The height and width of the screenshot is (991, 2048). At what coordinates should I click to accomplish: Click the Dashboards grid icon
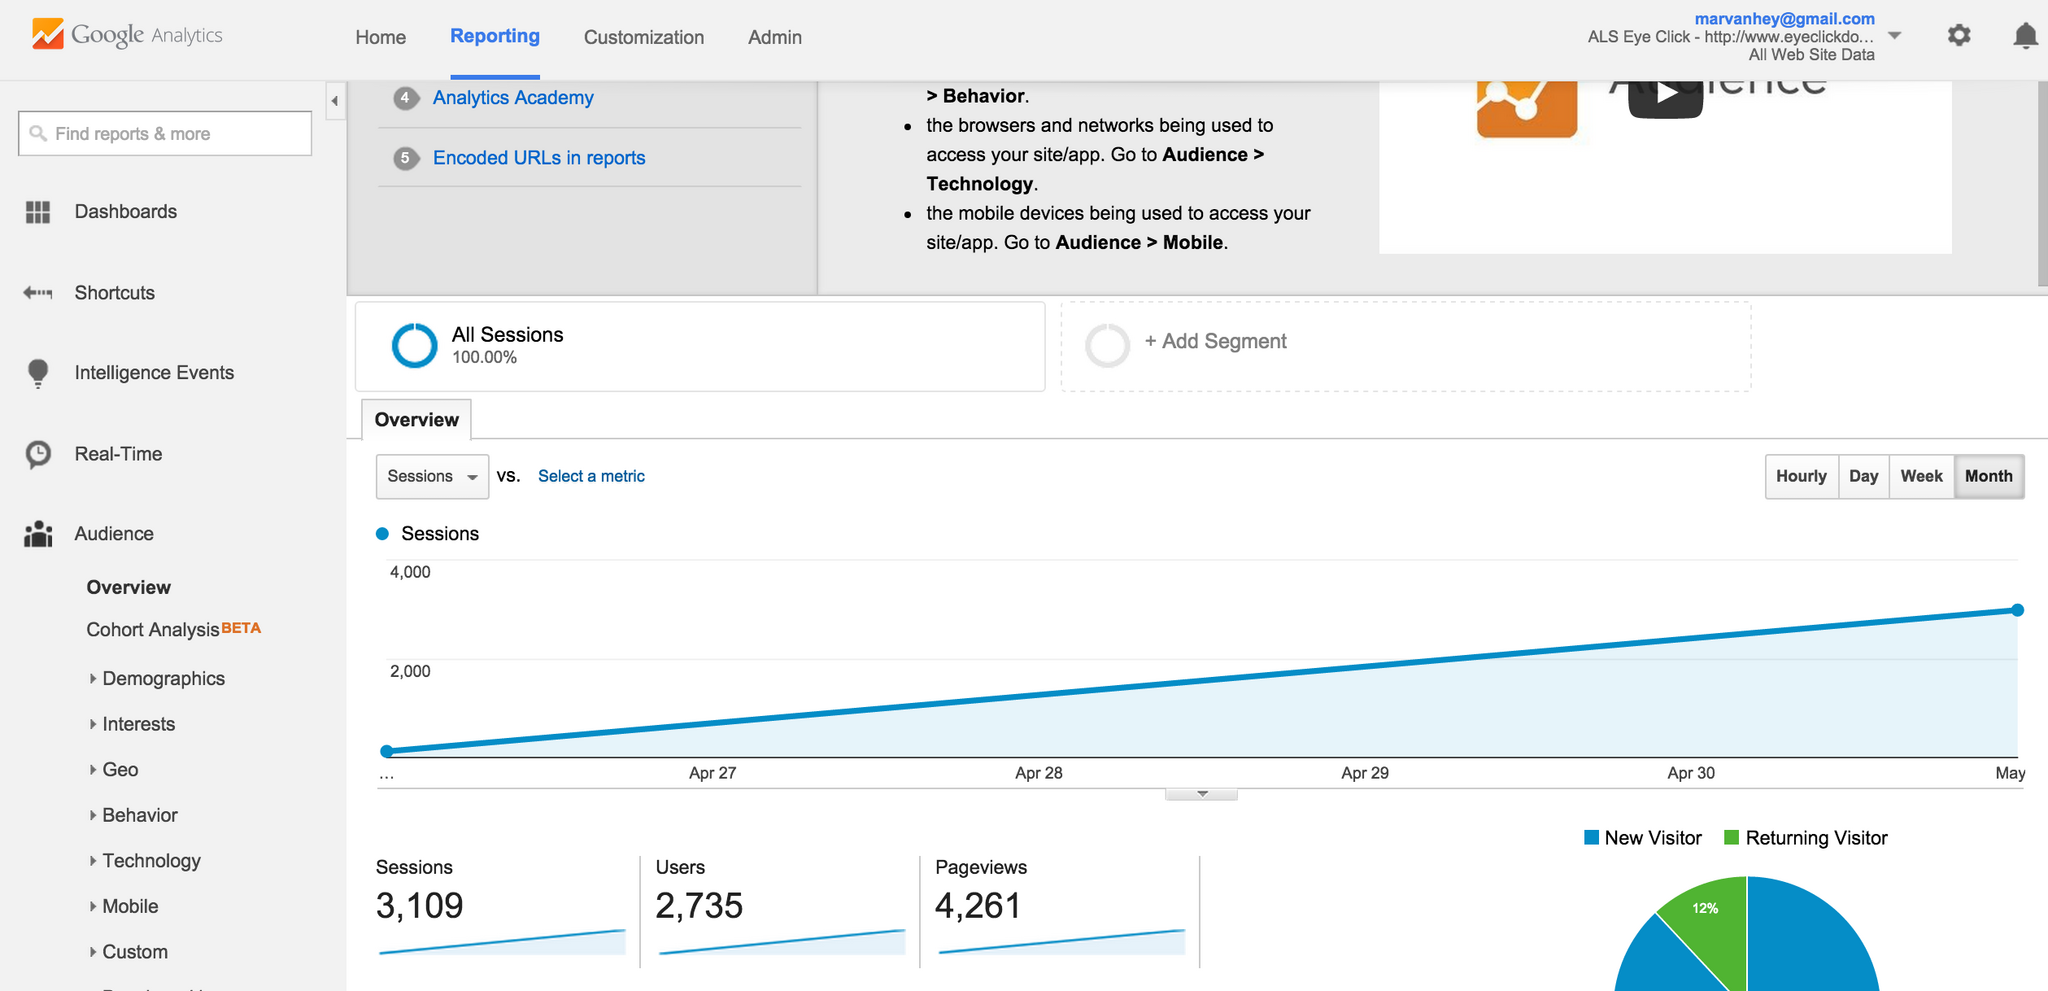click(x=38, y=212)
